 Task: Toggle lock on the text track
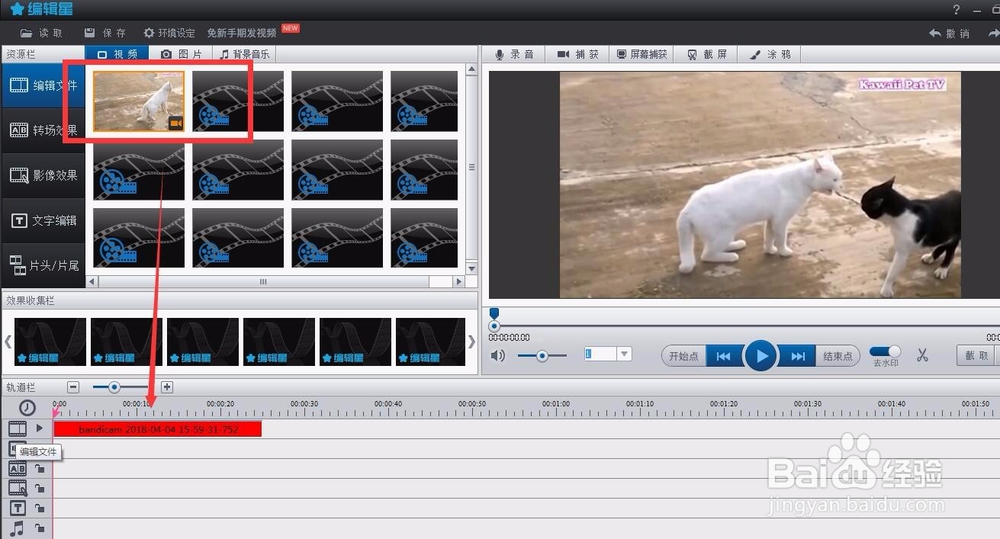[40, 508]
